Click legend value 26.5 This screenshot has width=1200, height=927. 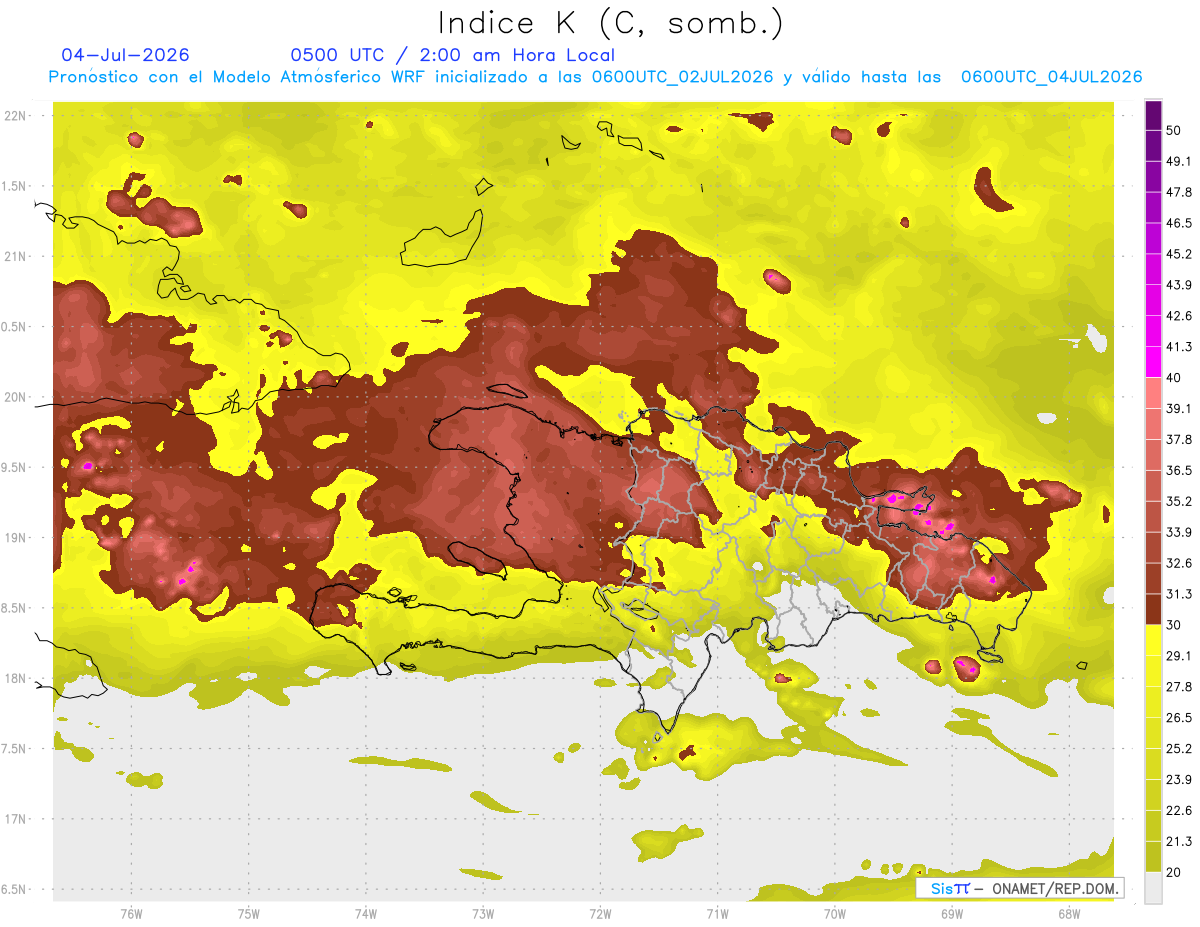point(1179,717)
